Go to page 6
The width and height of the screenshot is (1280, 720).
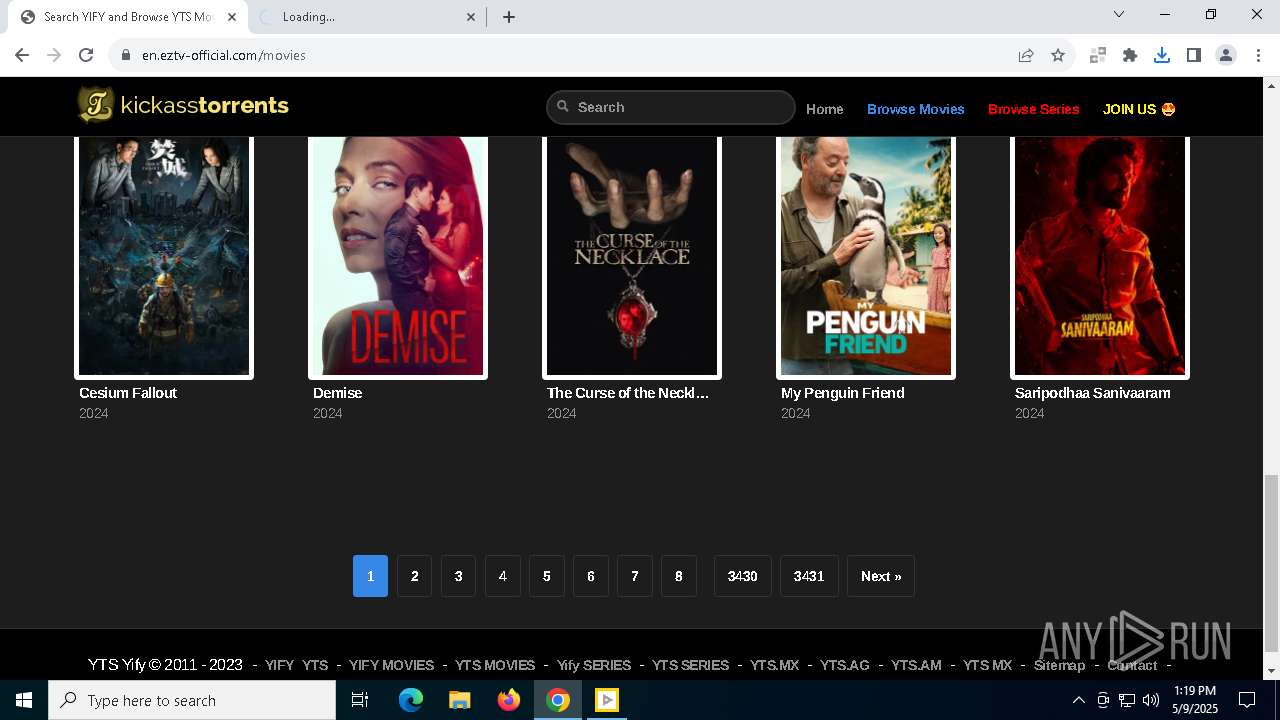[590, 576]
